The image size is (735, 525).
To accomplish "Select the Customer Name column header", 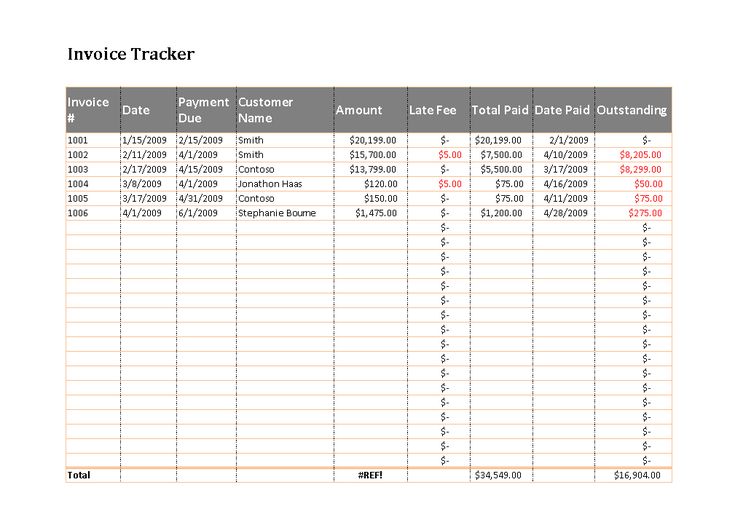I will (285, 110).
